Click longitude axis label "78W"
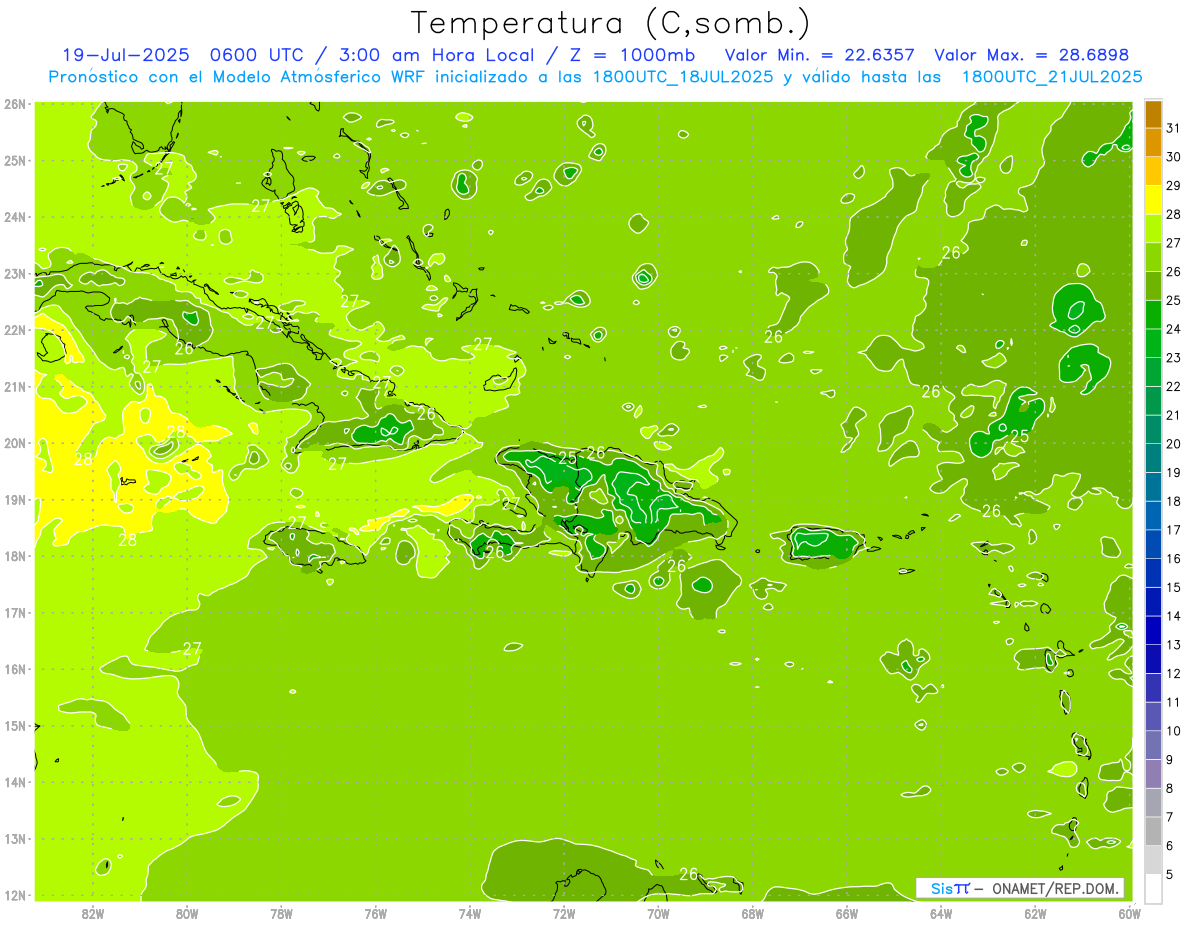The image size is (1200, 927). click(x=281, y=913)
